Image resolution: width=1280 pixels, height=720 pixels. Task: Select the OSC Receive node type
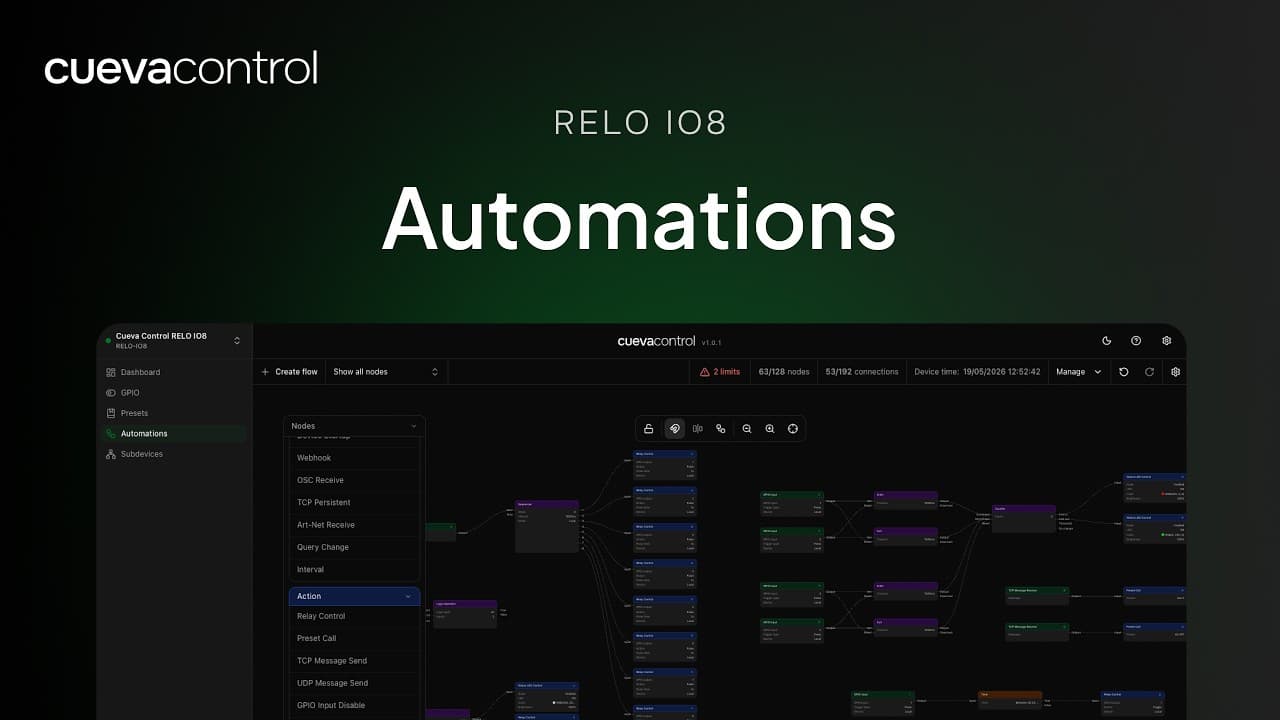click(354, 480)
